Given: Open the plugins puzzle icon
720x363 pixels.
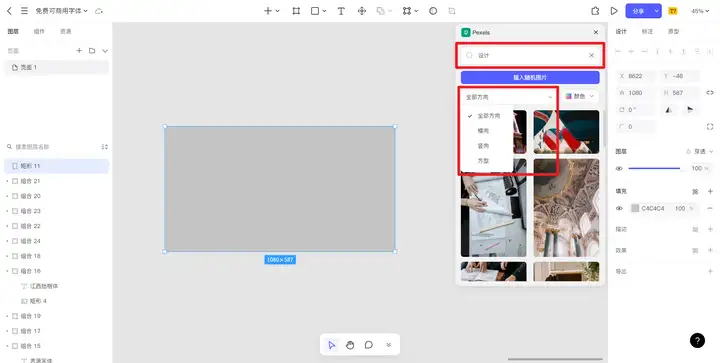Looking at the screenshot, I should click(595, 11).
